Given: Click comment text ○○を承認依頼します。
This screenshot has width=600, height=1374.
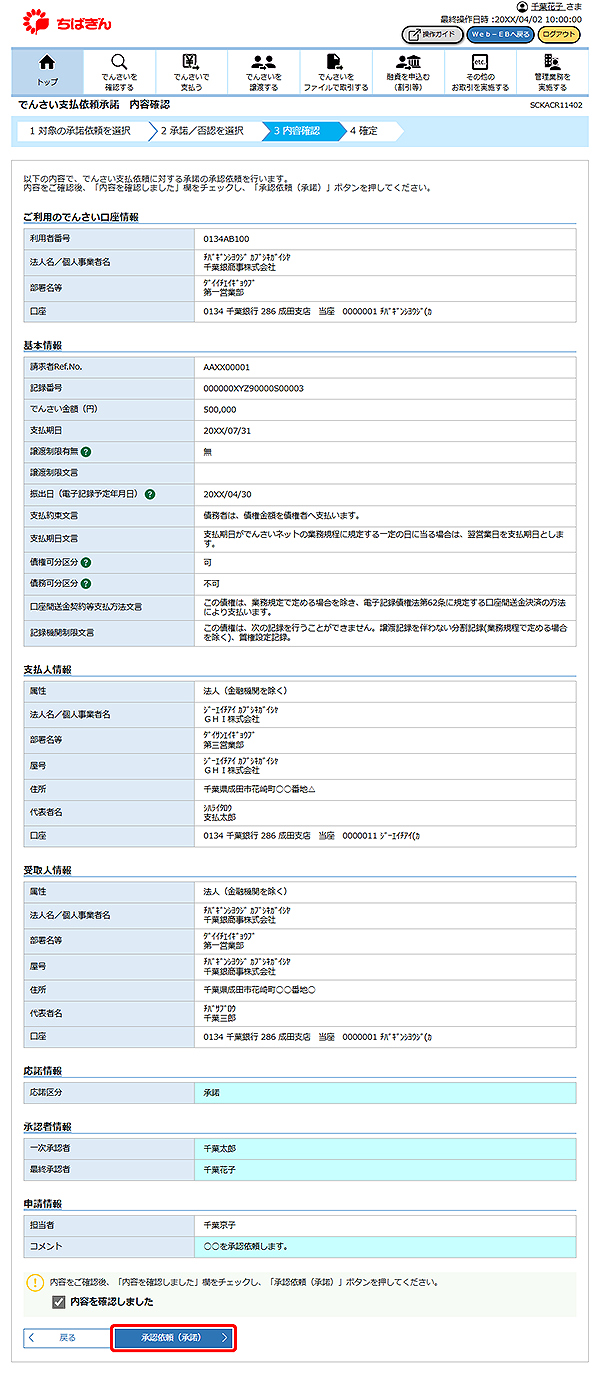Looking at the screenshot, I should (x=246, y=1245).
